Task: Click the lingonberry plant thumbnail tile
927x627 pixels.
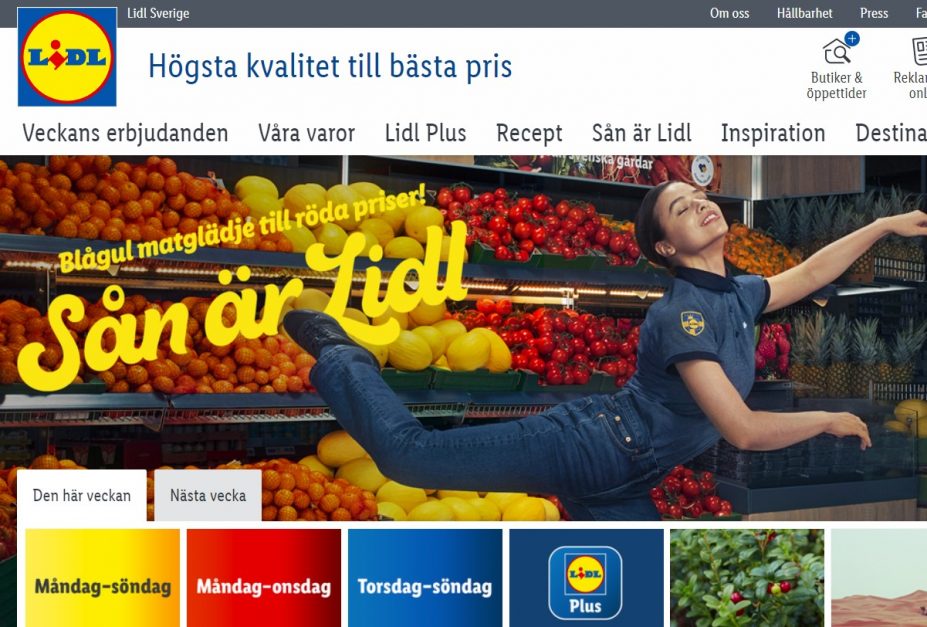Action: pos(747,578)
